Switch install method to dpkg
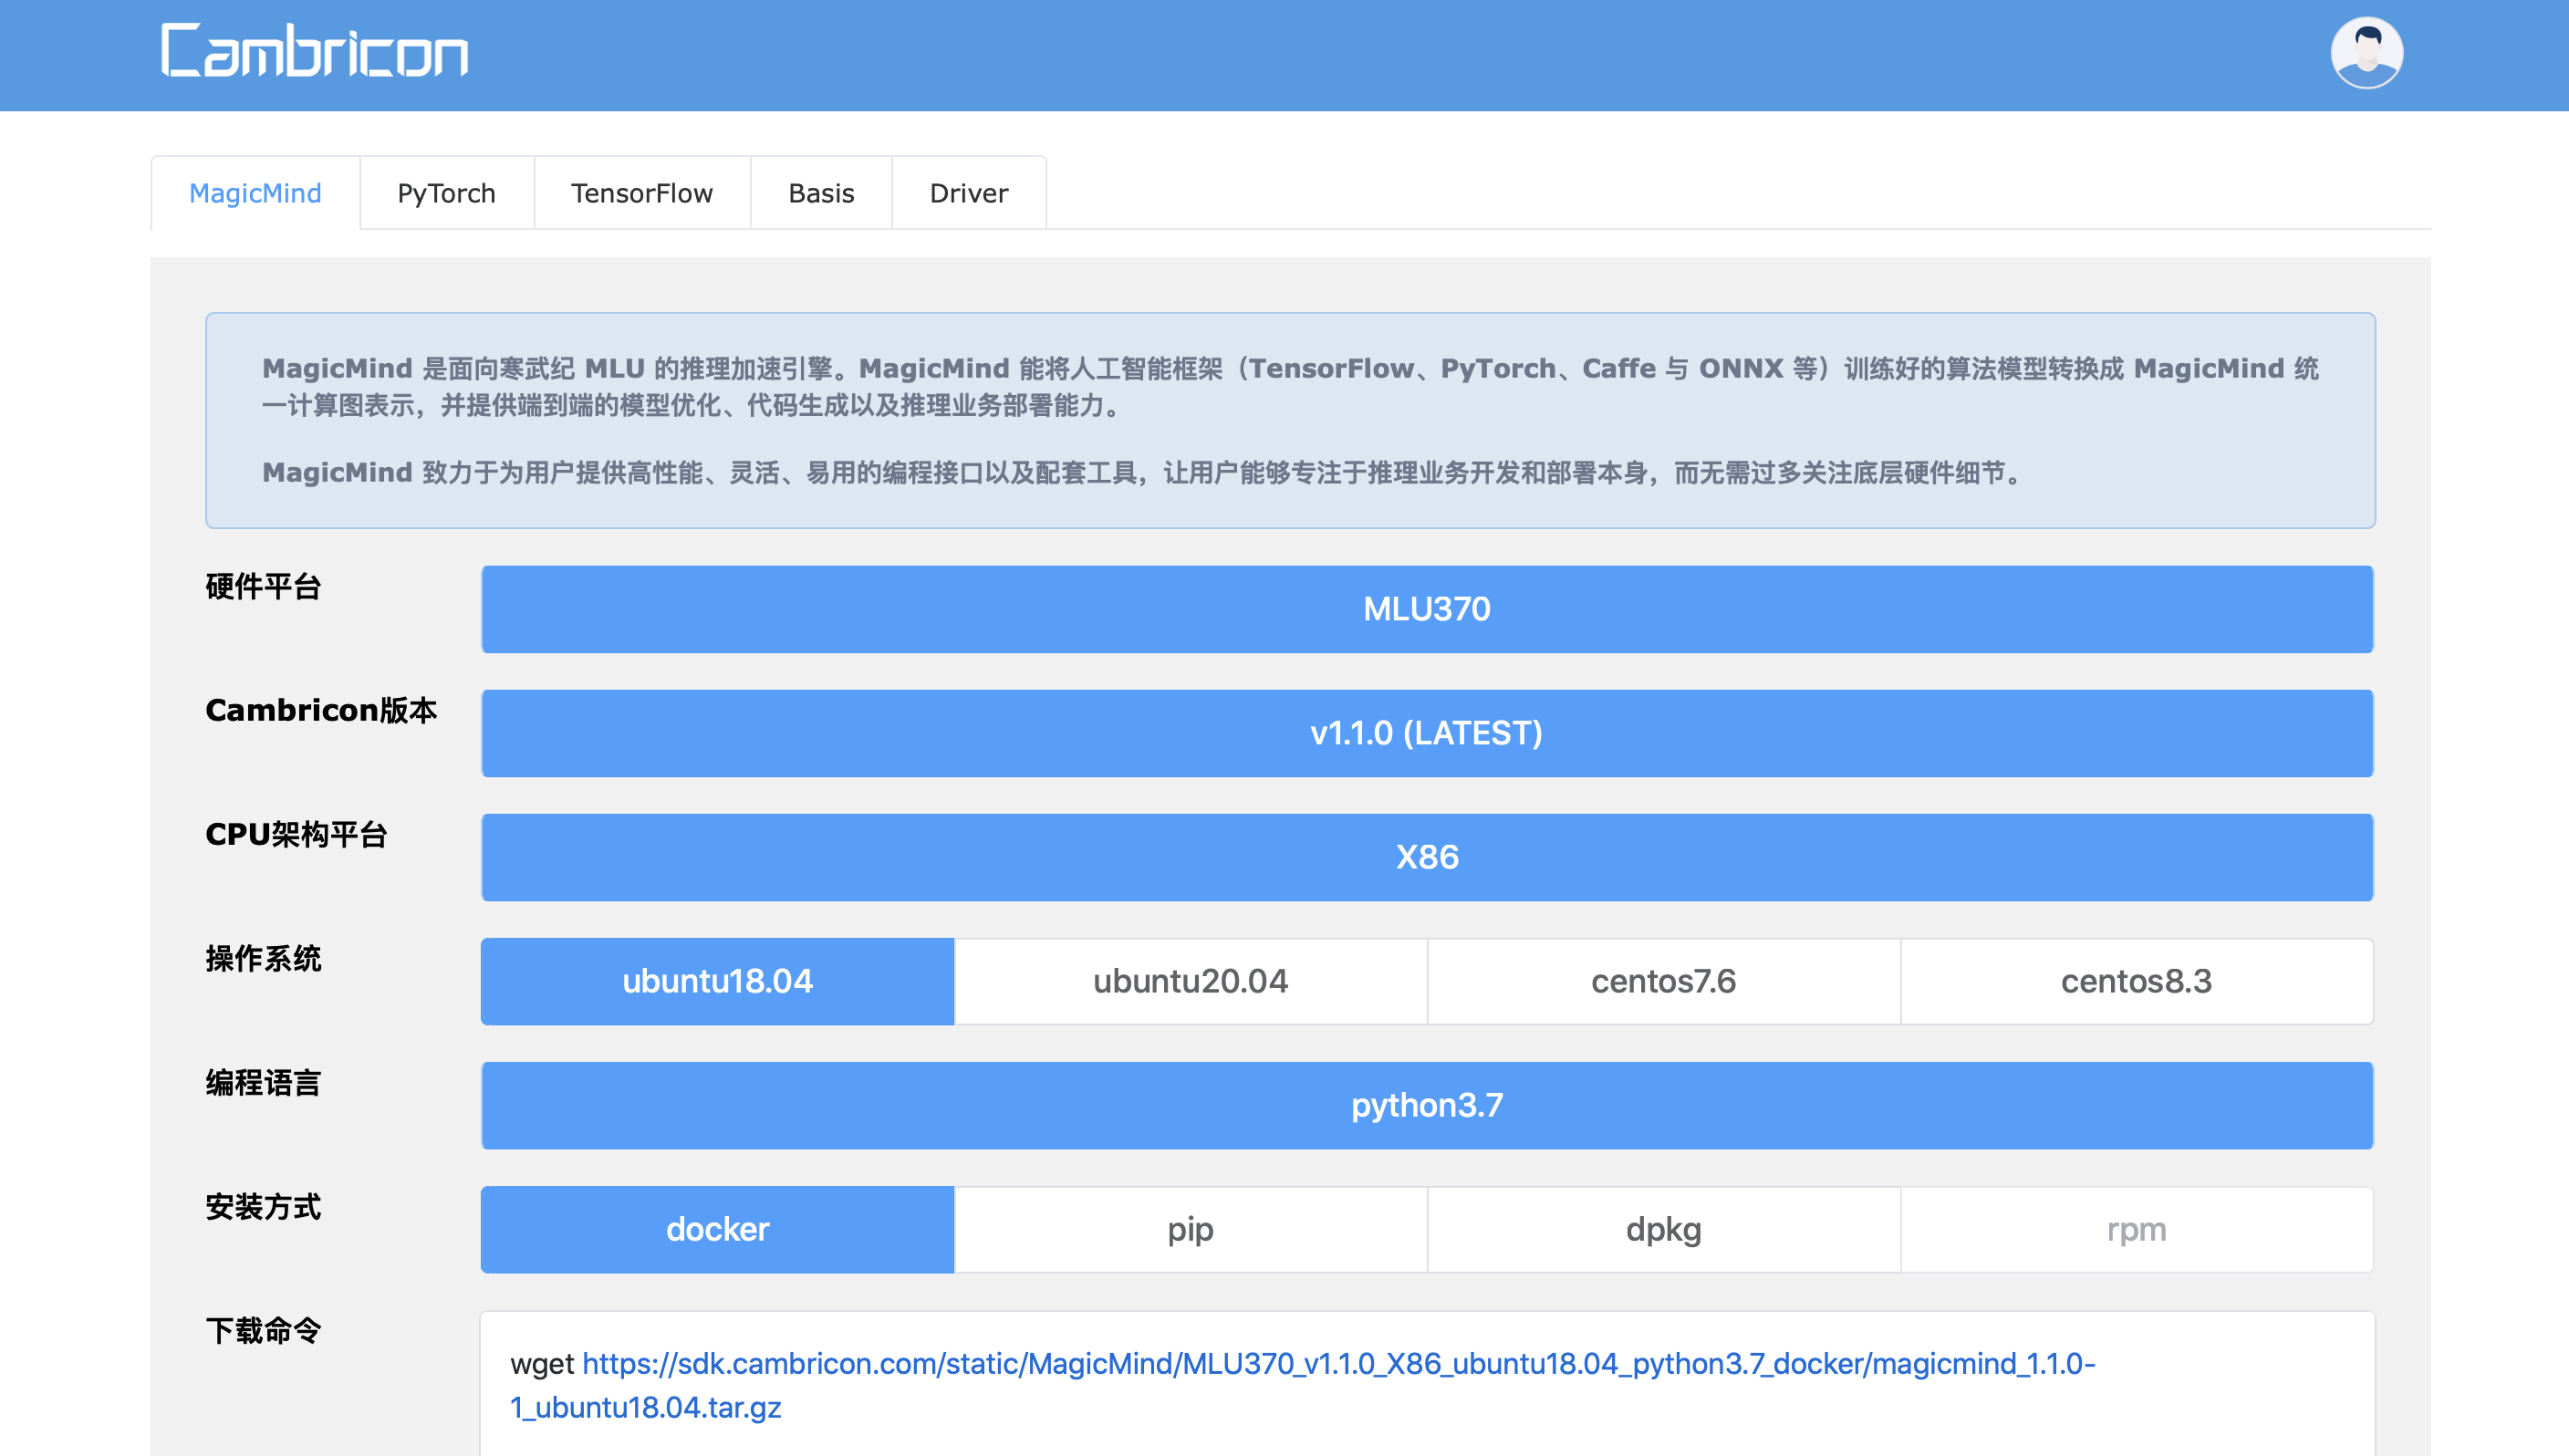 [1662, 1229]
